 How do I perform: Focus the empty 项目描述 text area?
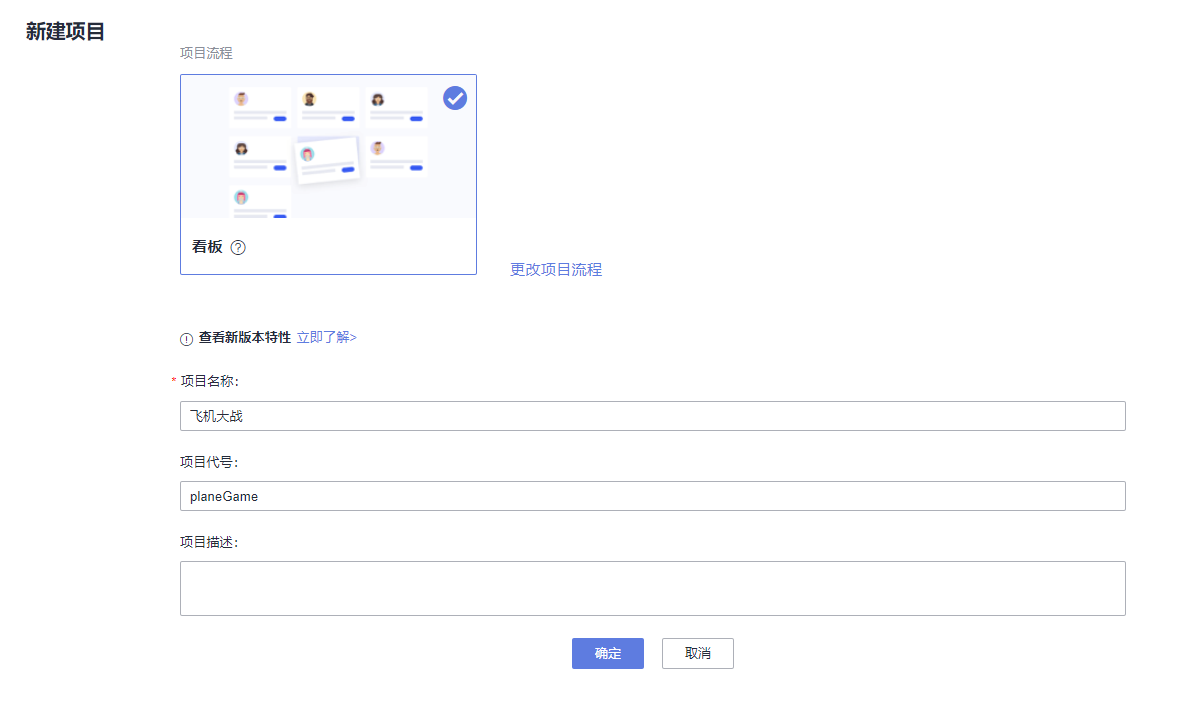pyautogui.click(x=652, y=588)
